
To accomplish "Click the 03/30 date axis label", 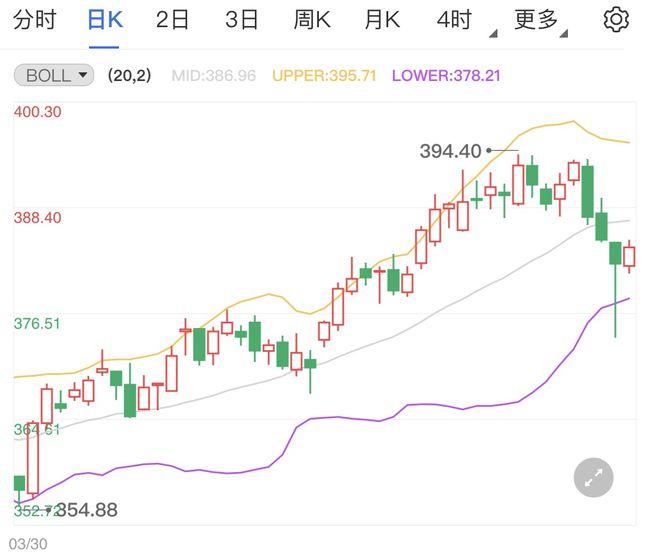I will (x=29, y=544).
